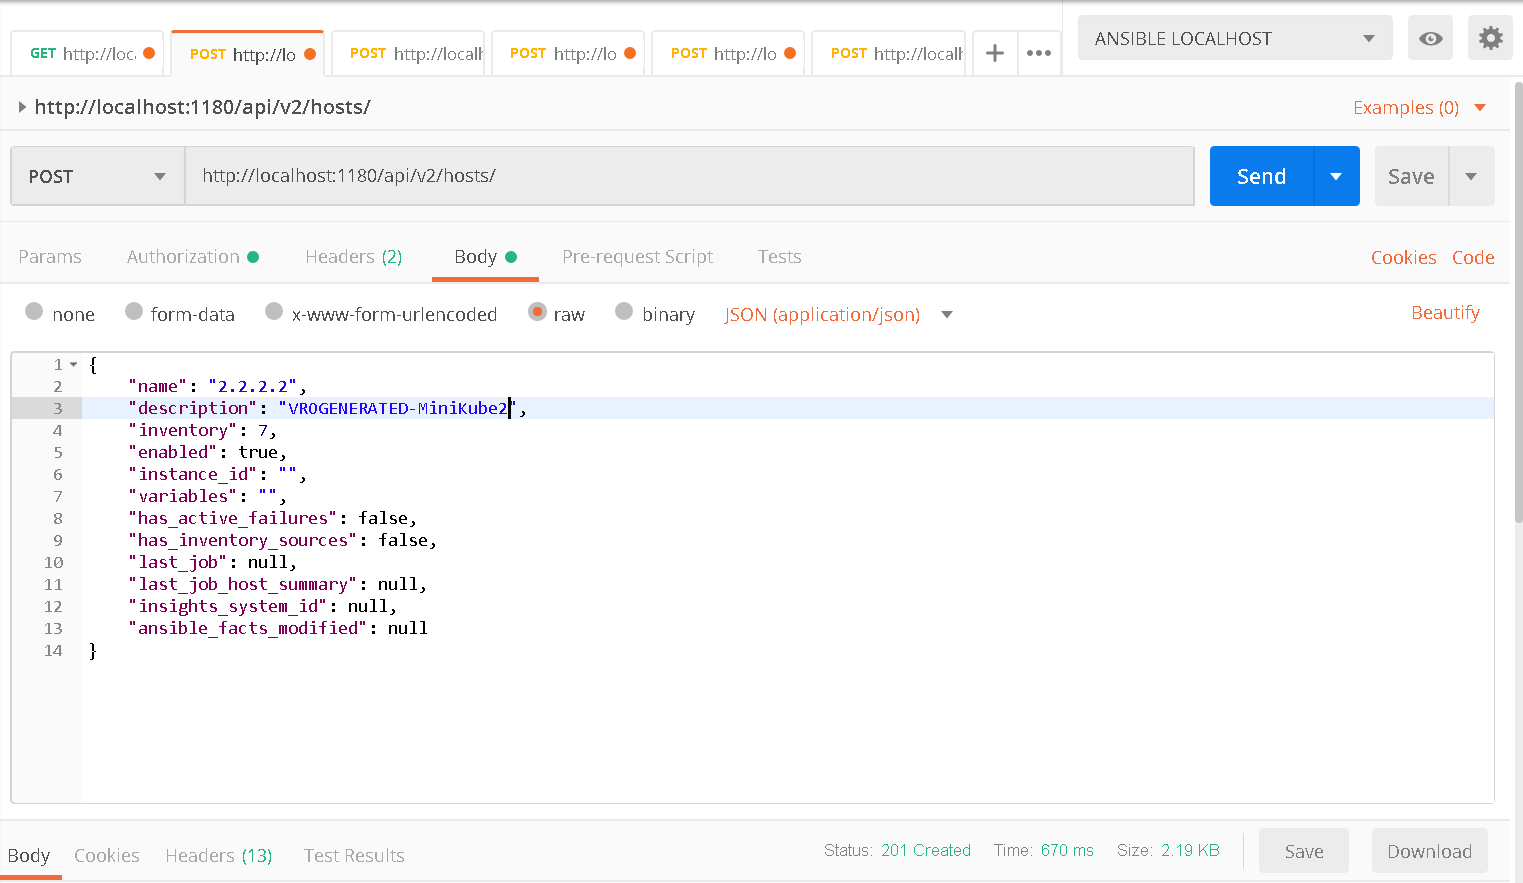
Task: Select the raw body type radio
Action: click(537, 311)
